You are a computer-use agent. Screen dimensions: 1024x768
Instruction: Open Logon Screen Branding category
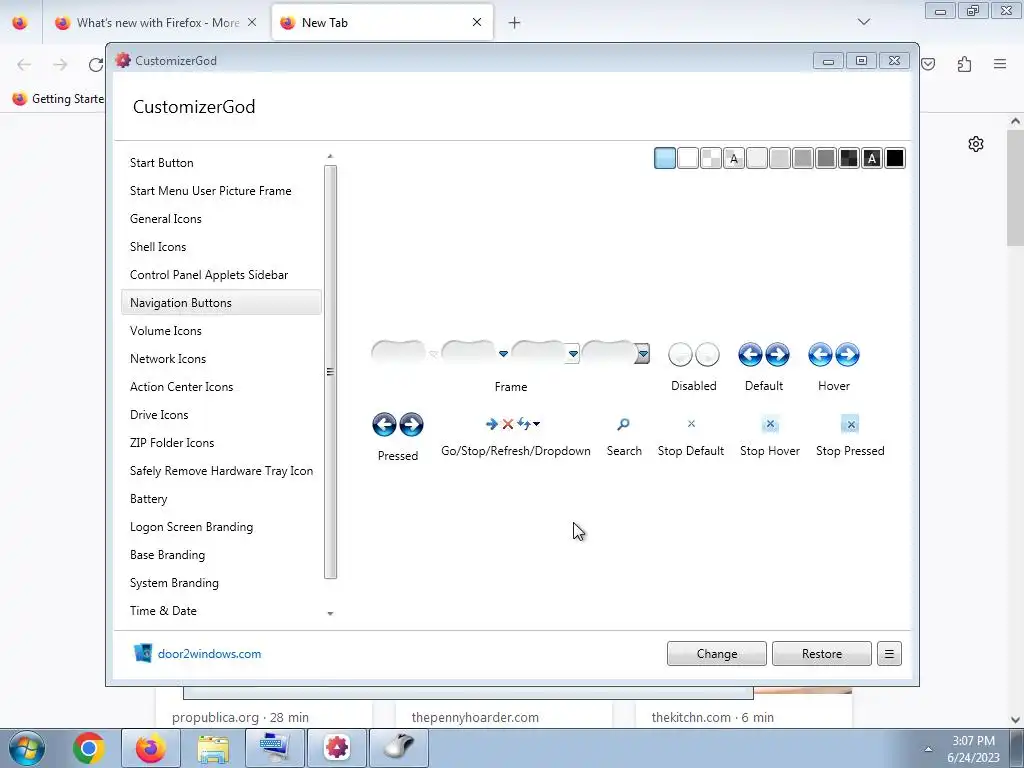(221, 527)
